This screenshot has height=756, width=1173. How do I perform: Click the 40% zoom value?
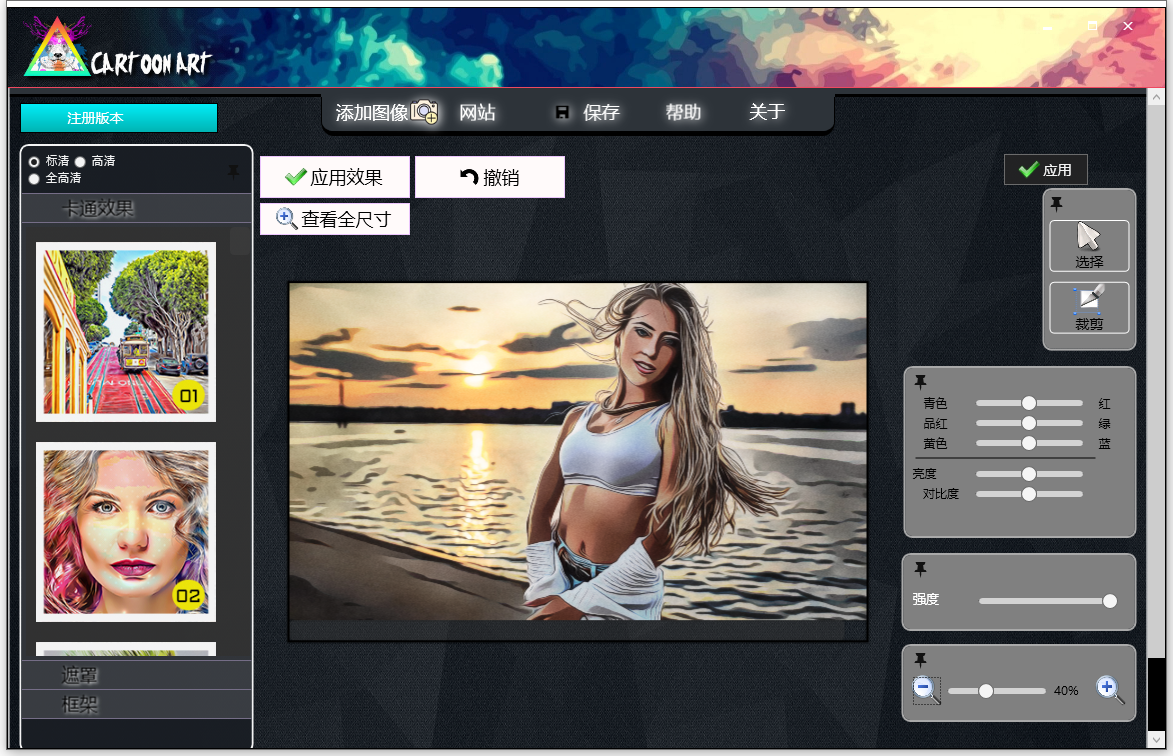(x=1066, y=691)
